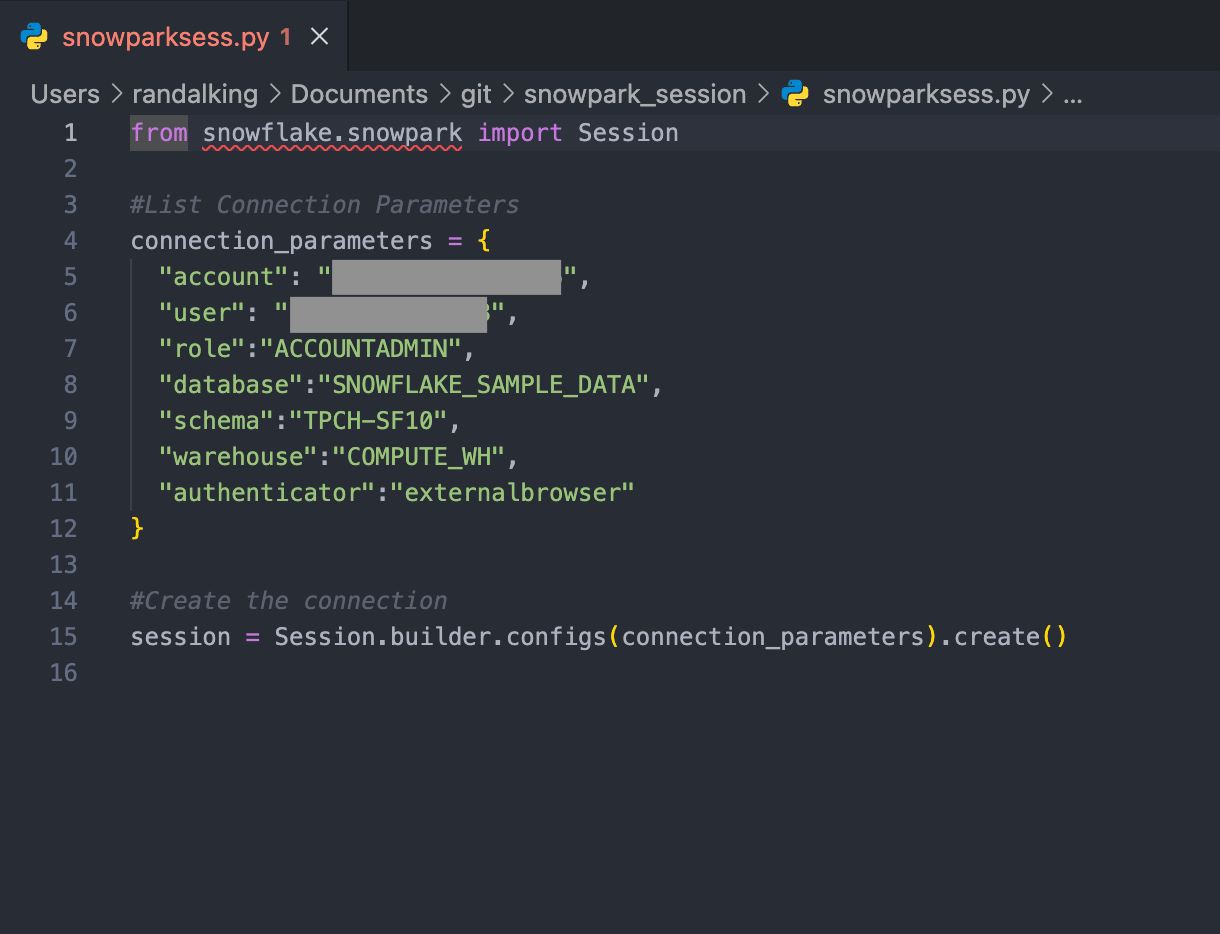Viewport: 1220px width, 934px height.
Task: Click the problem count badge on the tab
Action: [x=286, y=37]
